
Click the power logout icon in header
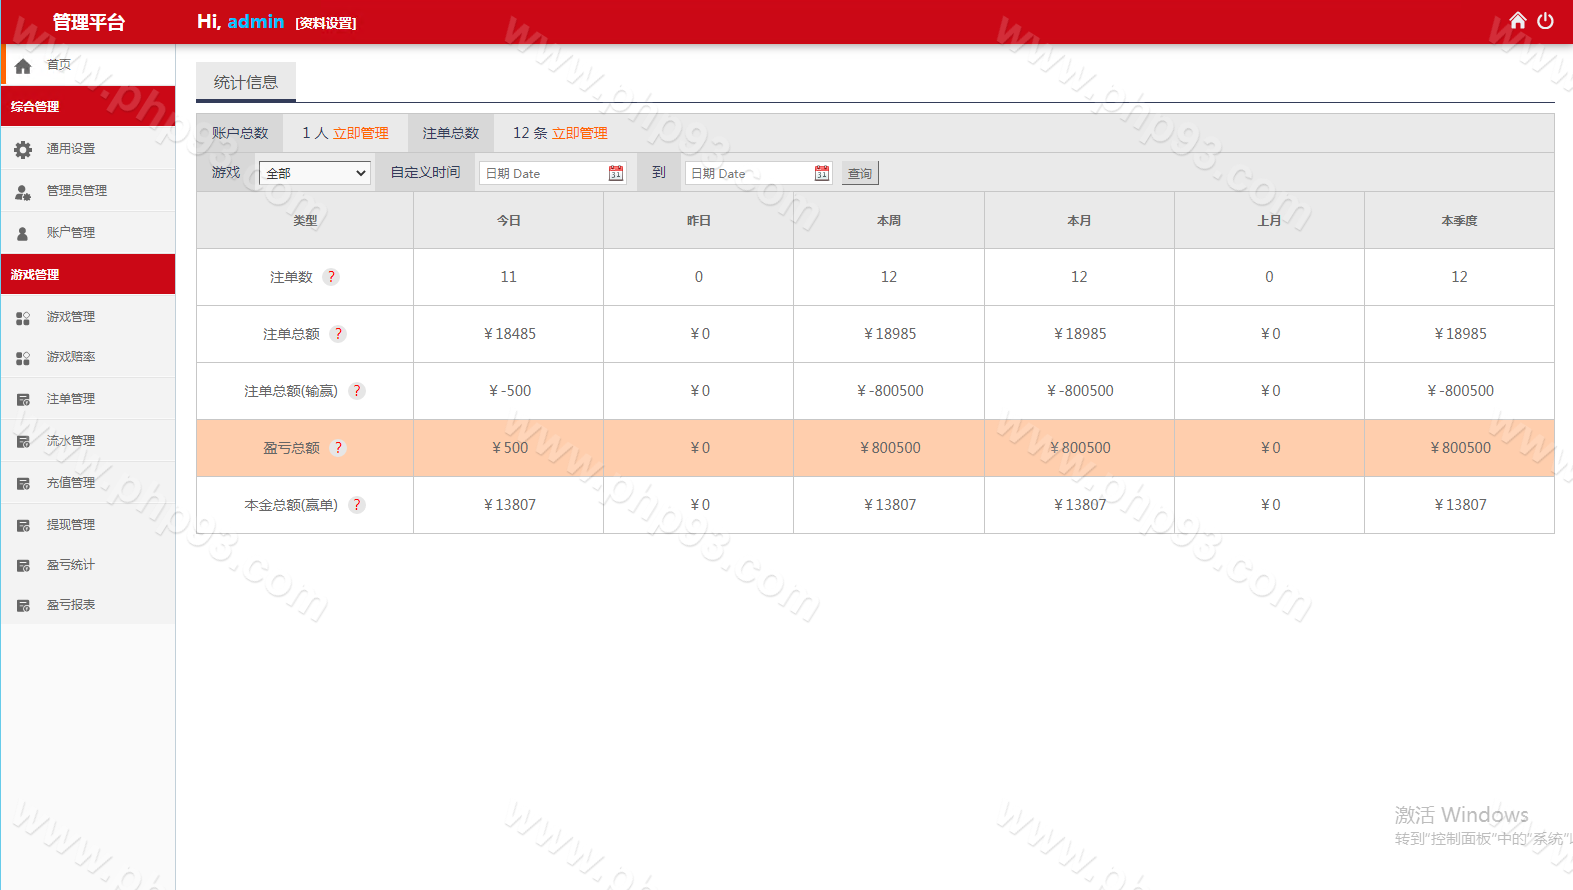pos(1545,21)
